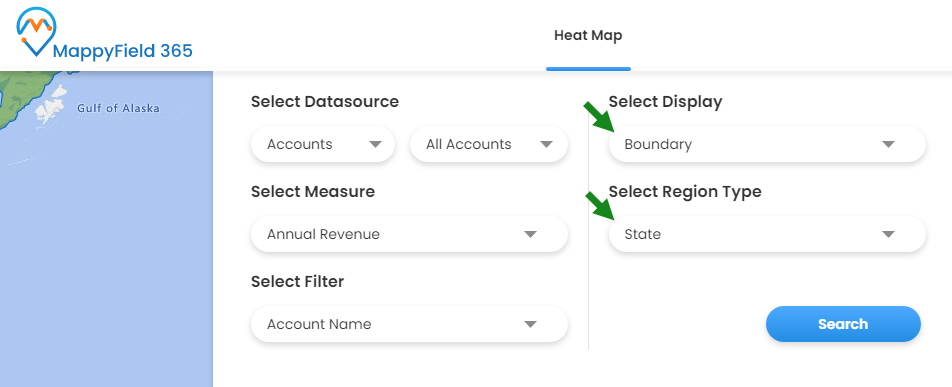Open the Accounts datasource dropdown
This screenshot has width=952, height=387.
click(x=323, y=145)
